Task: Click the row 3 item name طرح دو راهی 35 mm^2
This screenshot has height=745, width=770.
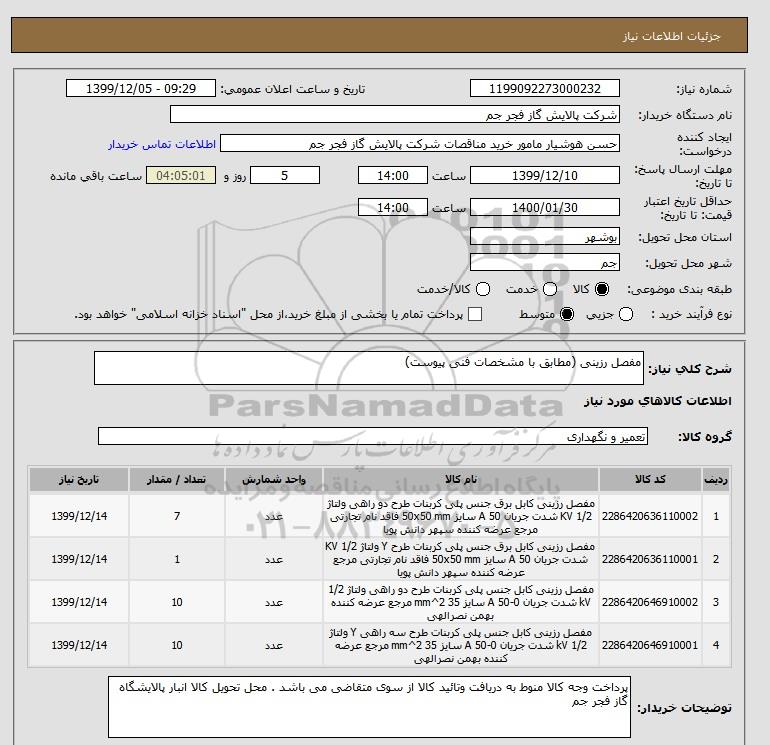Action: click(461, 602)
